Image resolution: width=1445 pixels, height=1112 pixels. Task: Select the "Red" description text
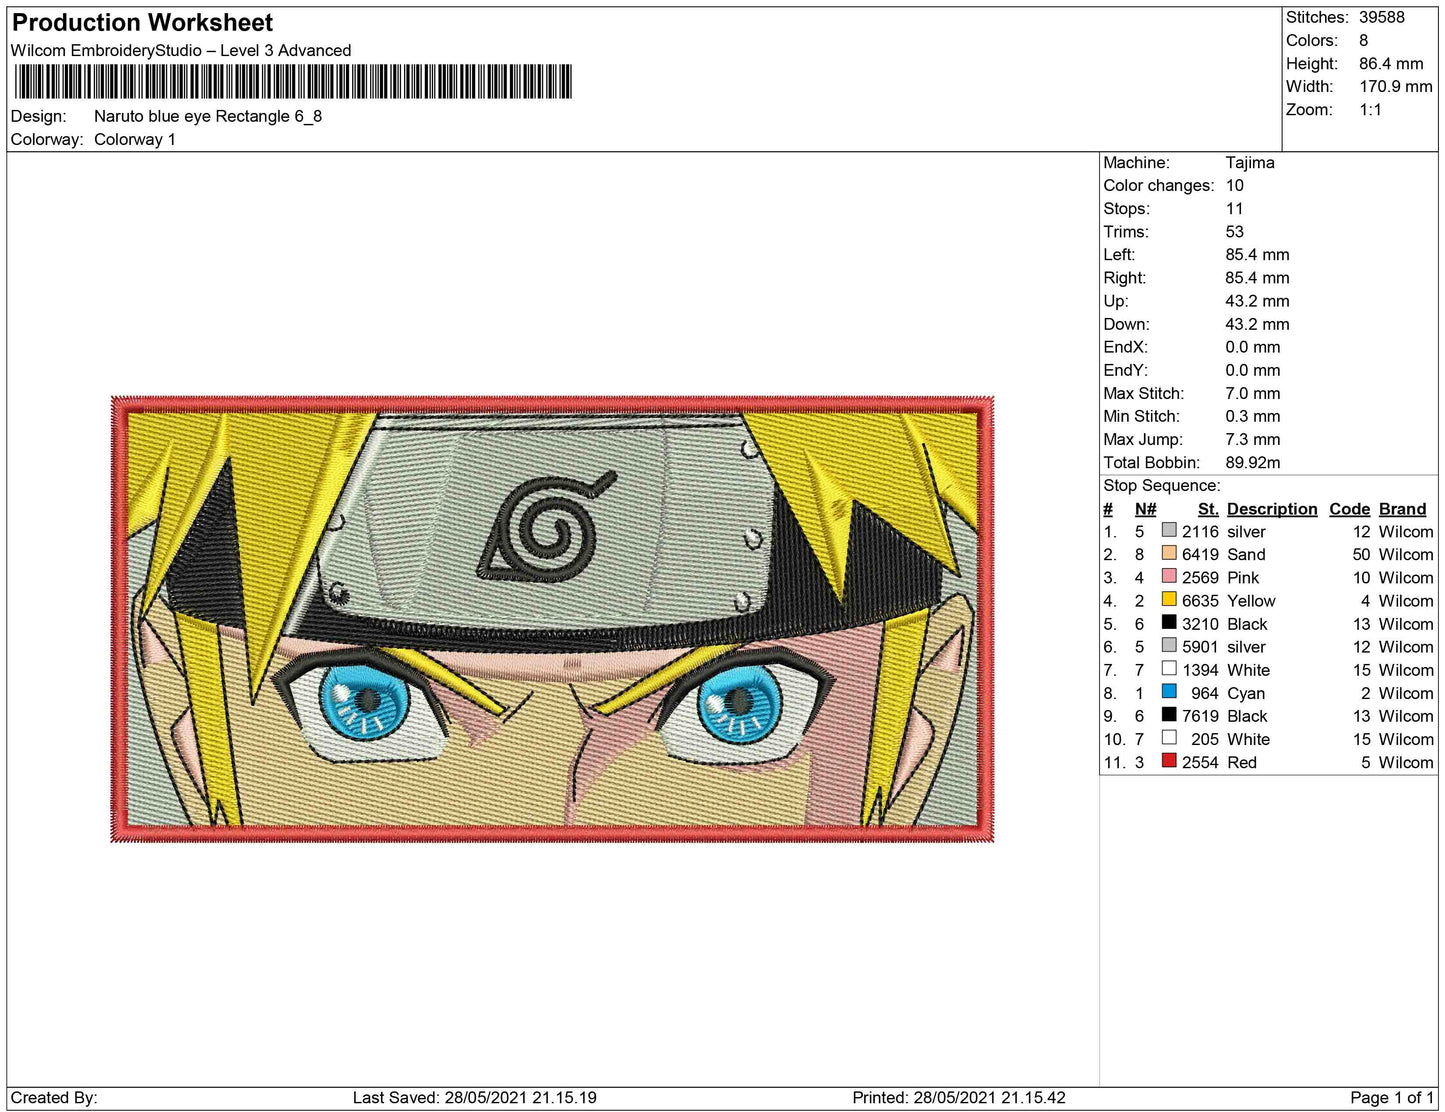[1242, 762]
